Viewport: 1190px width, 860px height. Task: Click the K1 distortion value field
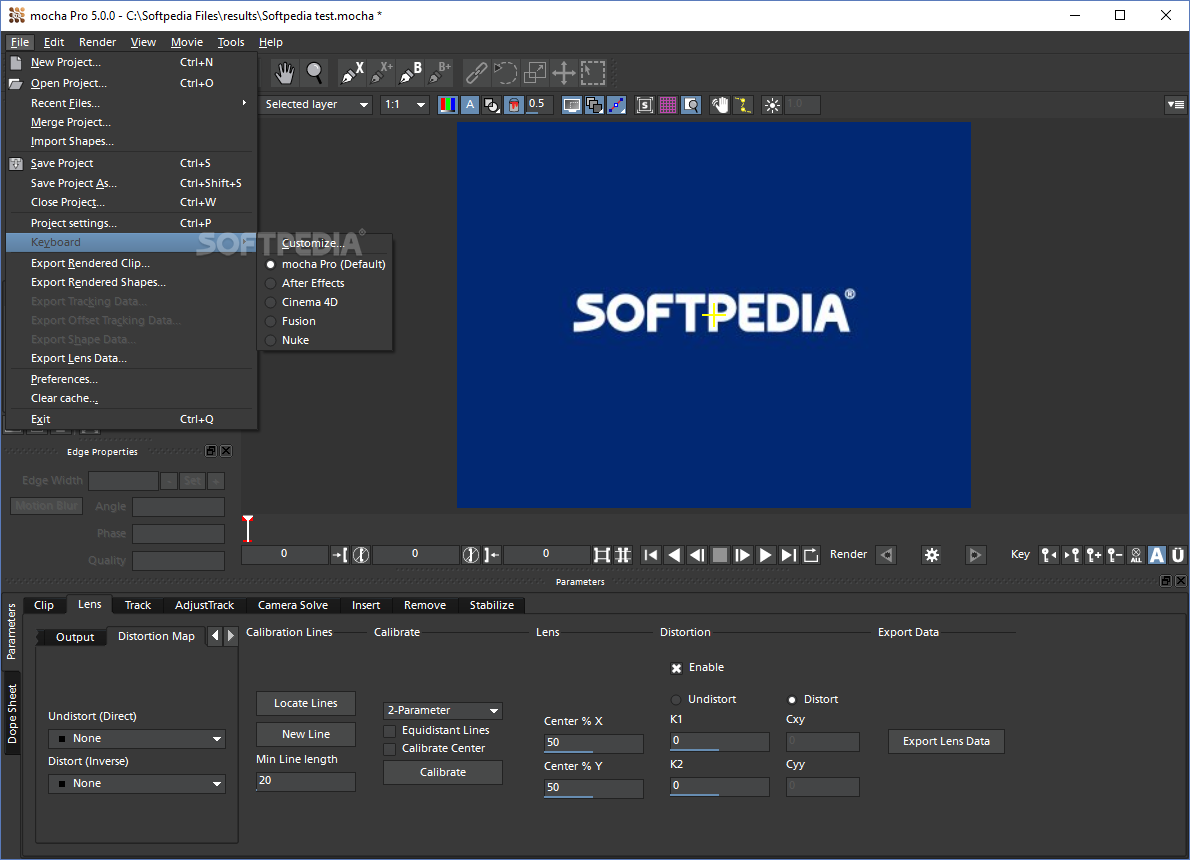click(x=719, y=742)
